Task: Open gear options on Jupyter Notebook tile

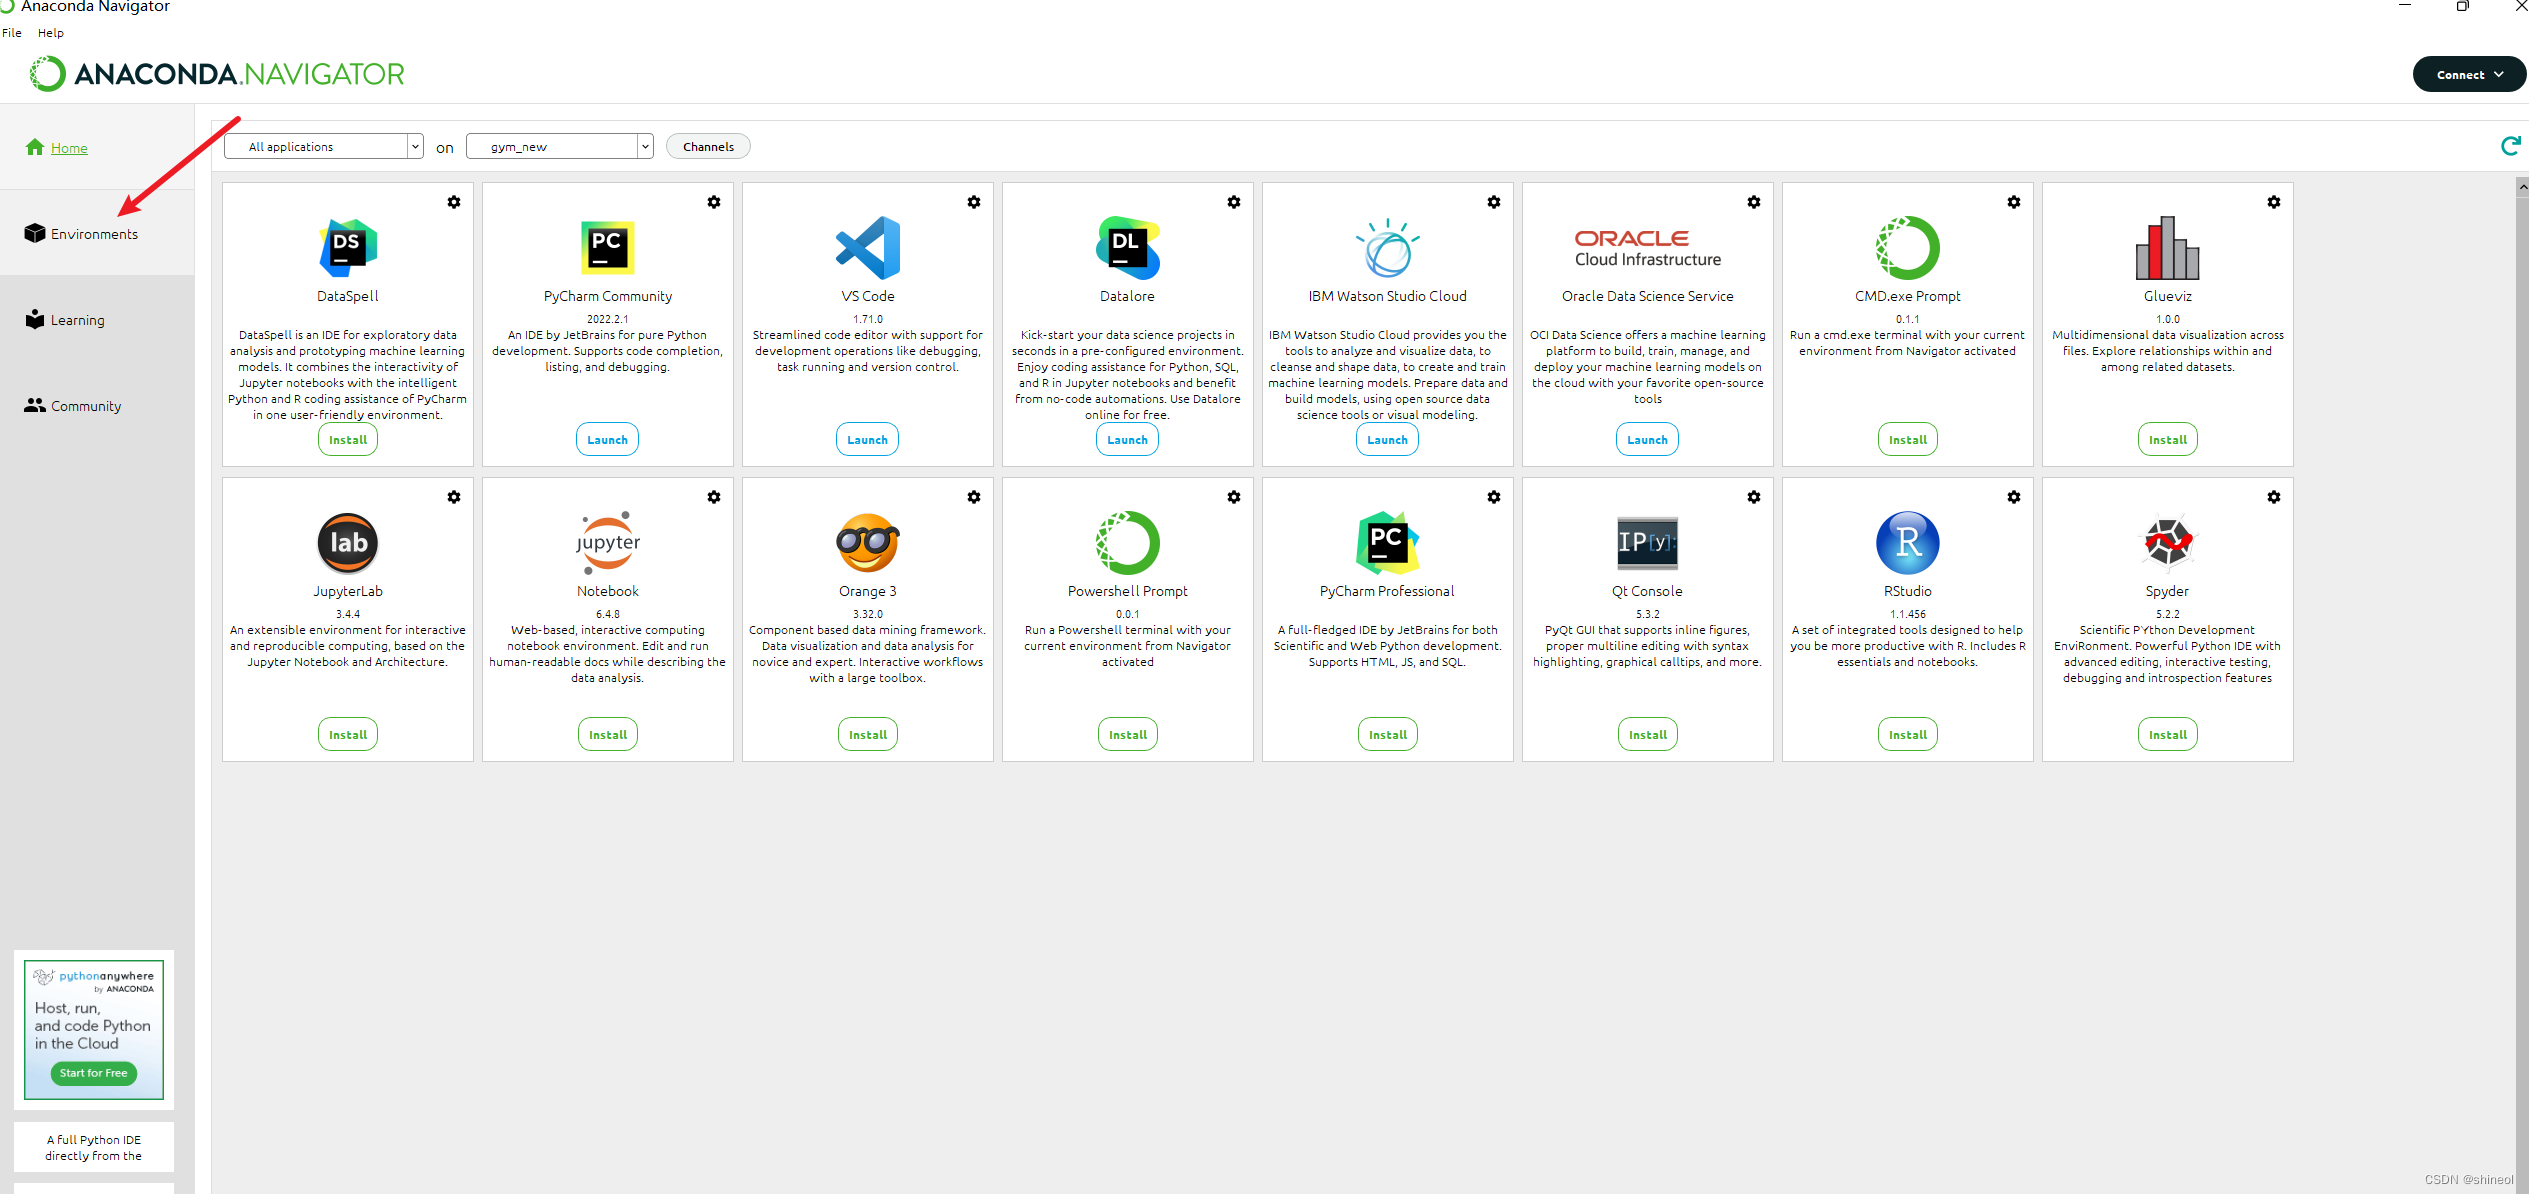Action: click(714, 497)
